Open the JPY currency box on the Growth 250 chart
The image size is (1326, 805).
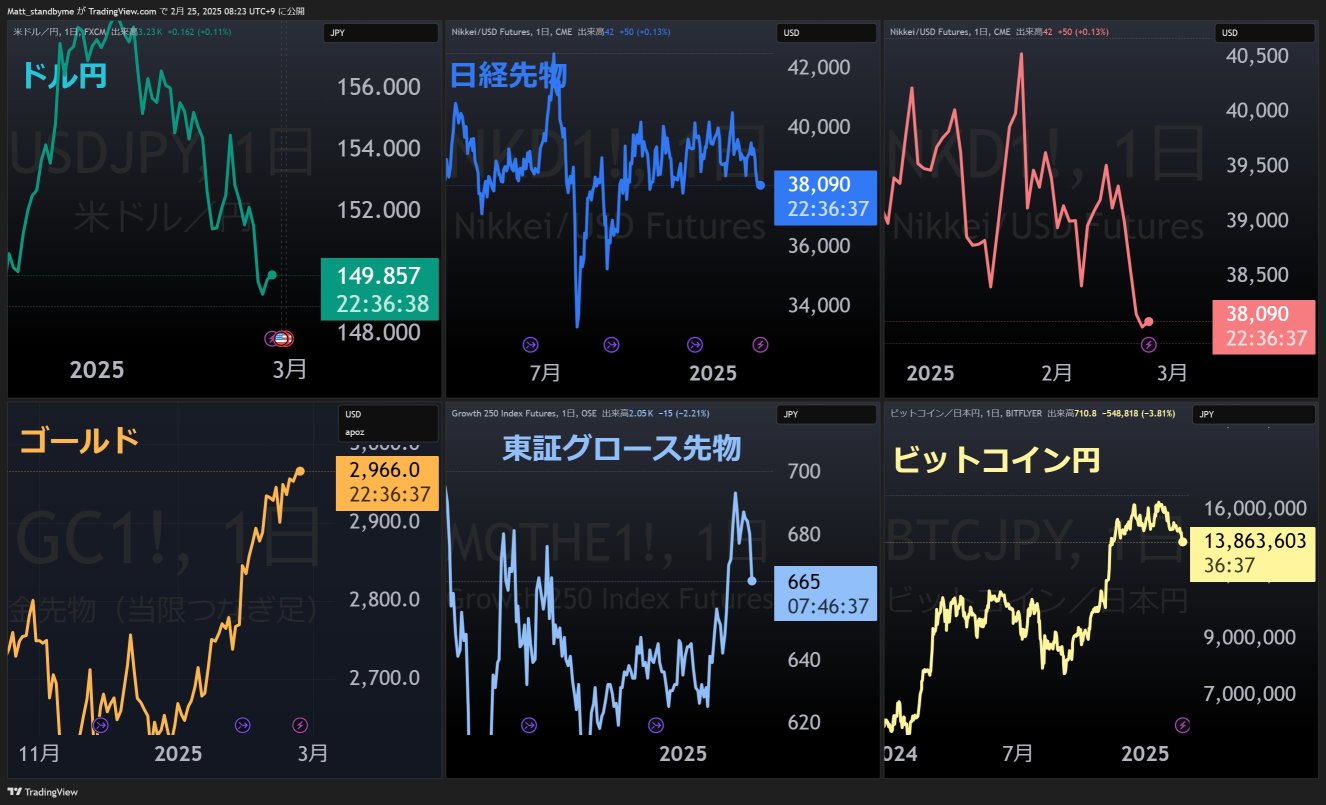click(x=827, y=414)
